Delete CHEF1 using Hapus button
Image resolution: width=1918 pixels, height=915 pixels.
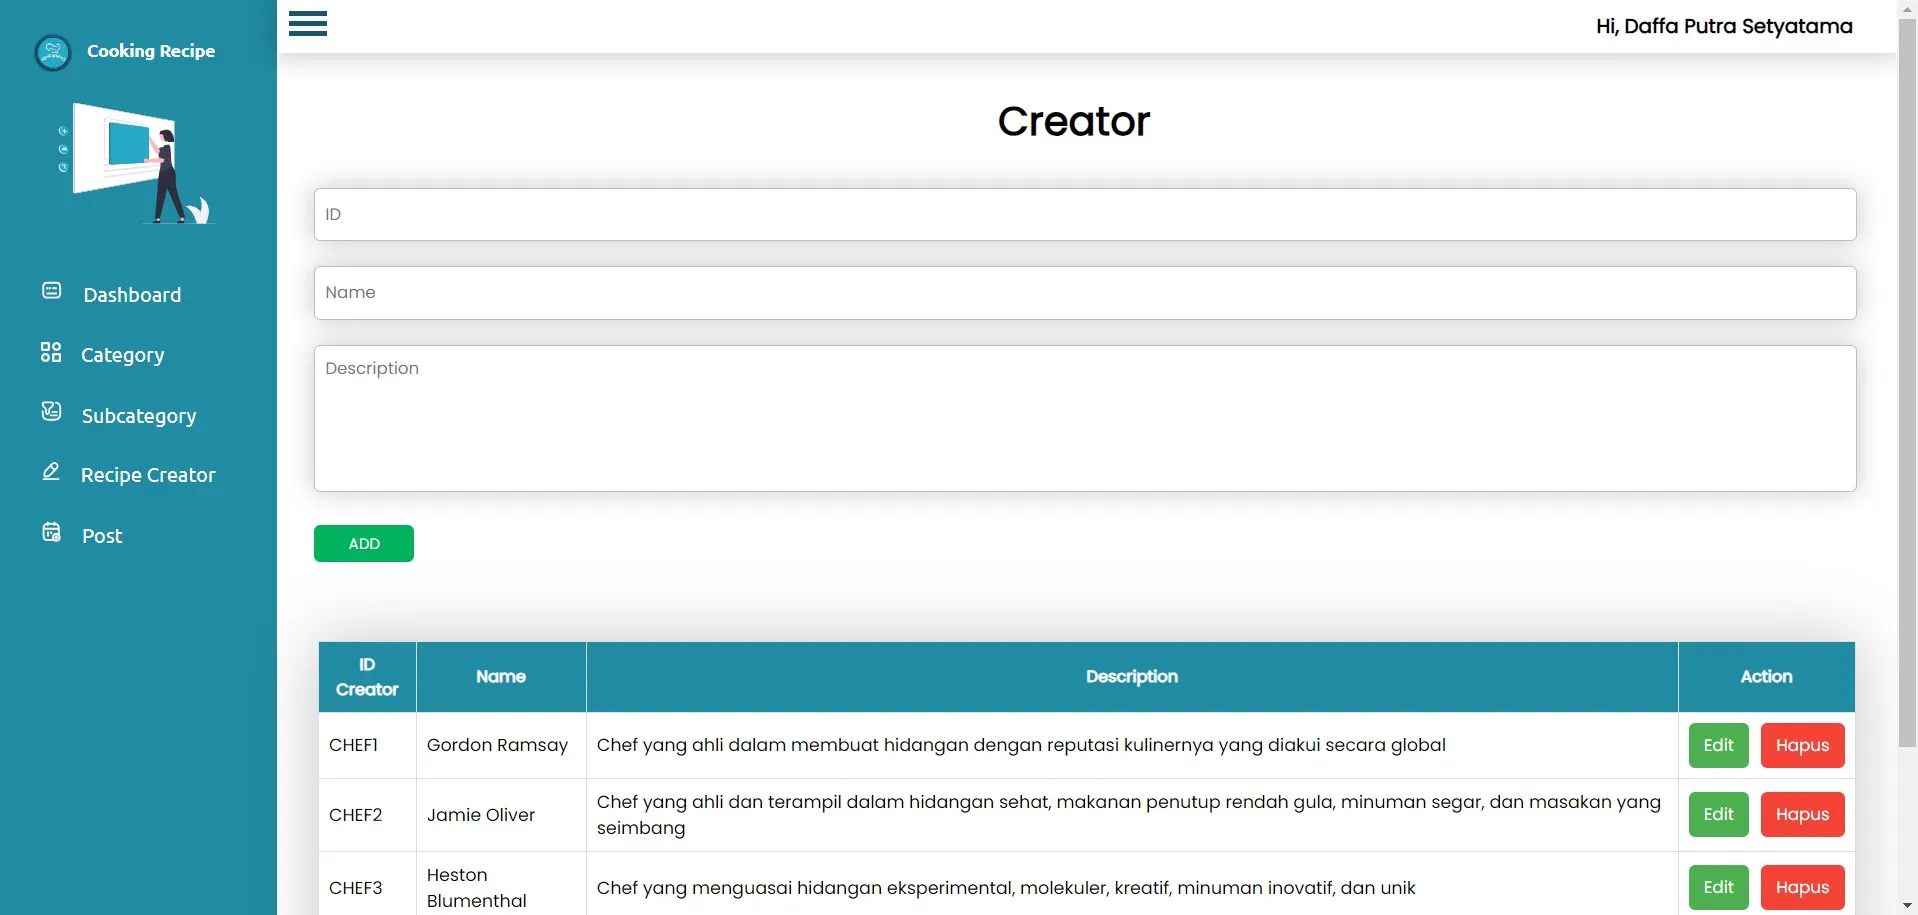point(1802,745)
